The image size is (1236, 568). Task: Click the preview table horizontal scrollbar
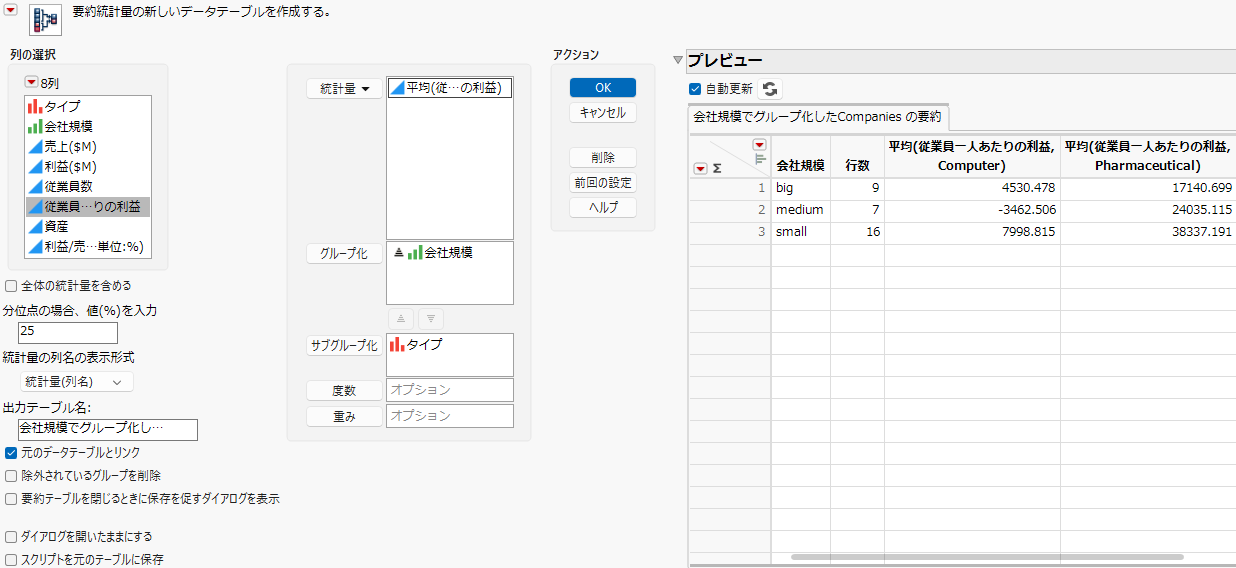[987, 556]
